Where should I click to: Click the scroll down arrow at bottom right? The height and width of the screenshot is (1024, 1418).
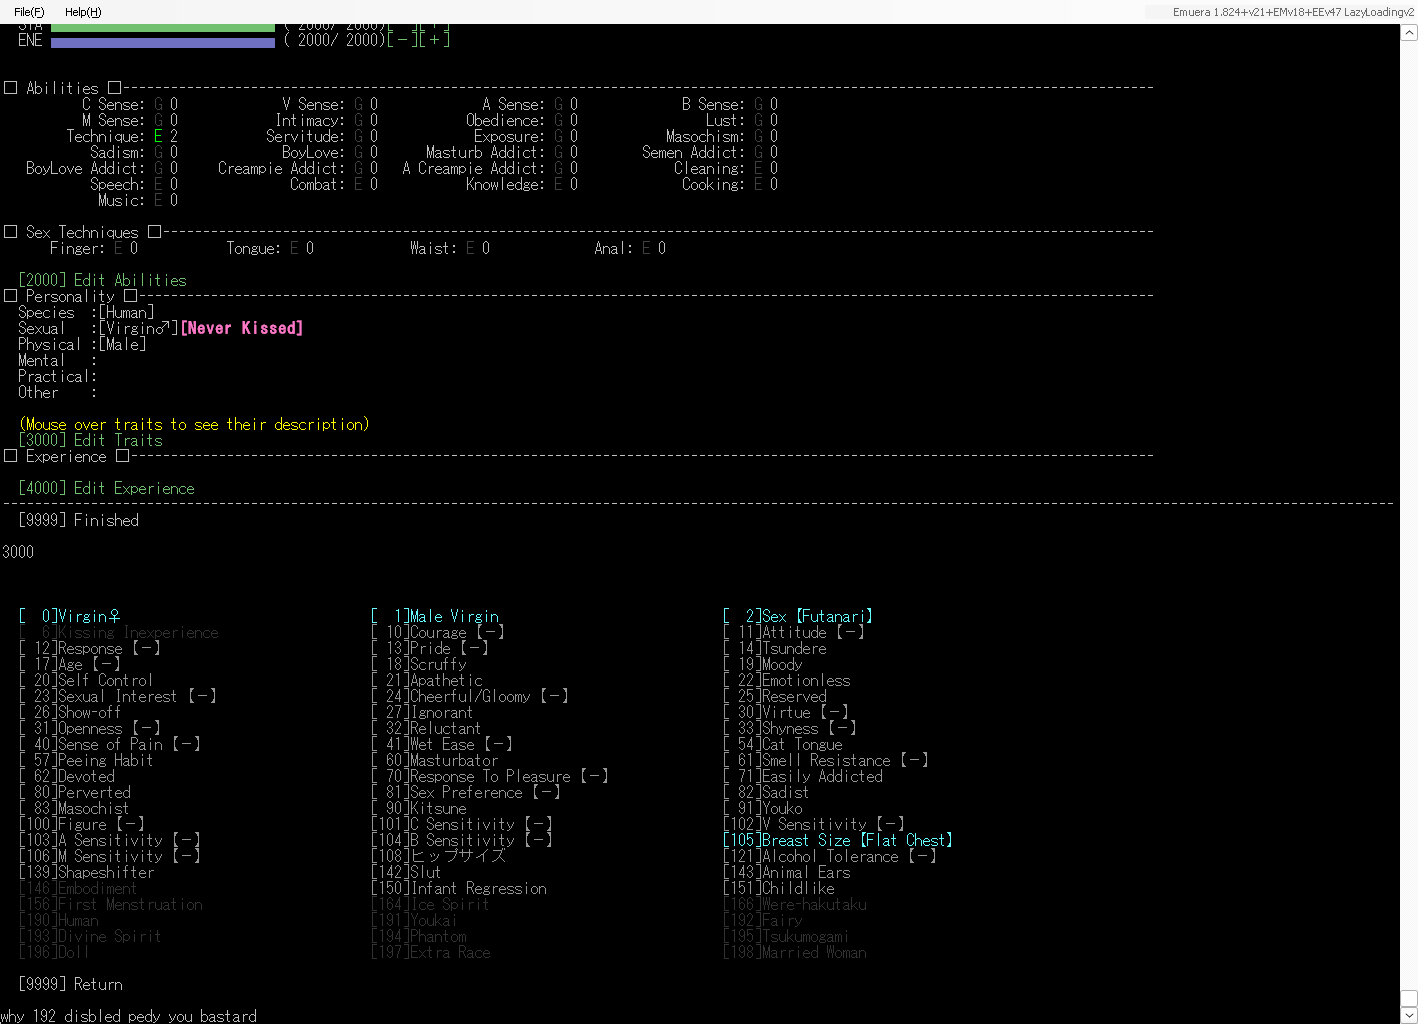tap(1408, 1015)
